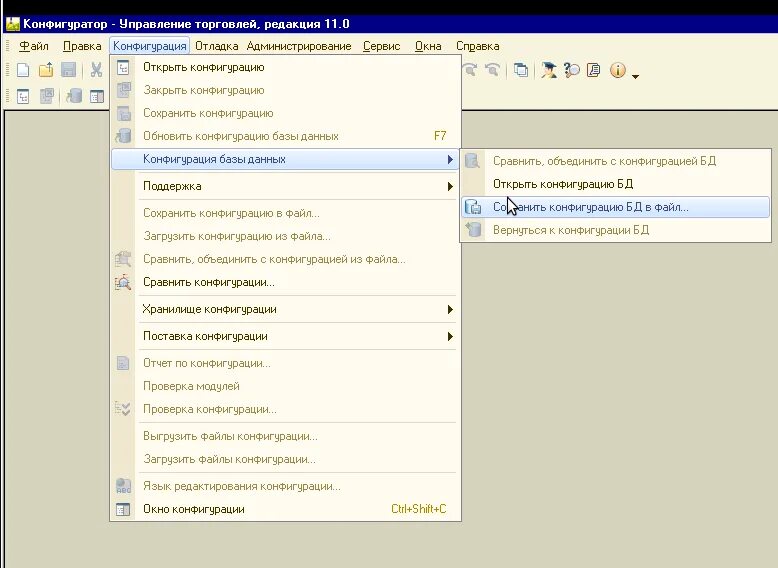Image resolution: width=778 pixels, height=568 pixels.
Task: Click Сравнить, объединить с конфигурацией БД
Action: coord(615,161)
